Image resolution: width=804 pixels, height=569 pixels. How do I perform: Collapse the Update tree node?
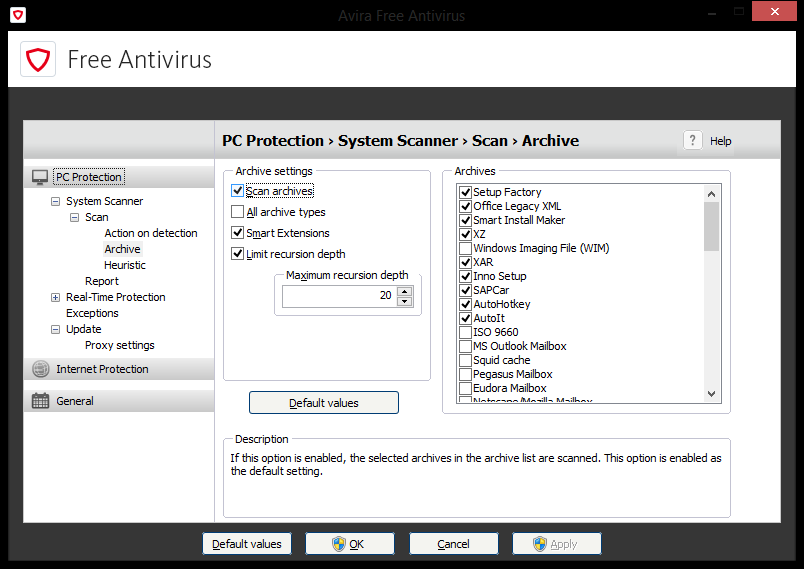coord(55,330)
